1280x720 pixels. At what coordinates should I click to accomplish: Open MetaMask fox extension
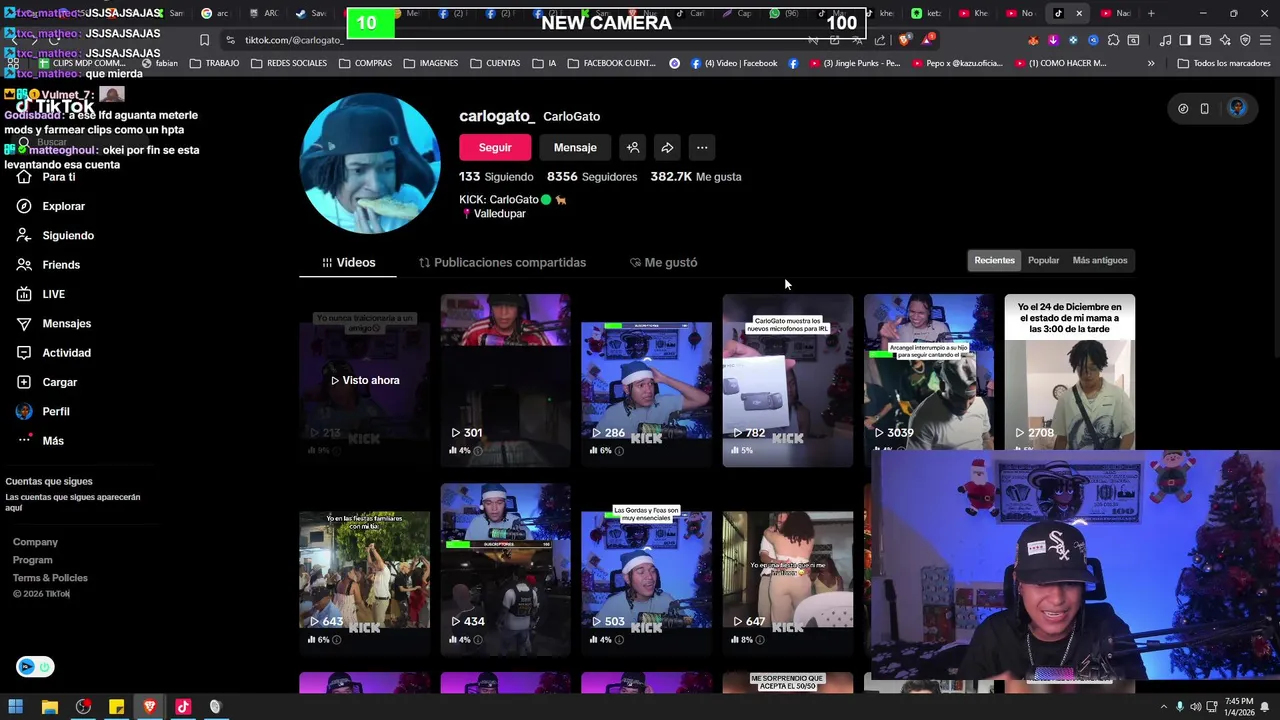tap(1032, 40)
